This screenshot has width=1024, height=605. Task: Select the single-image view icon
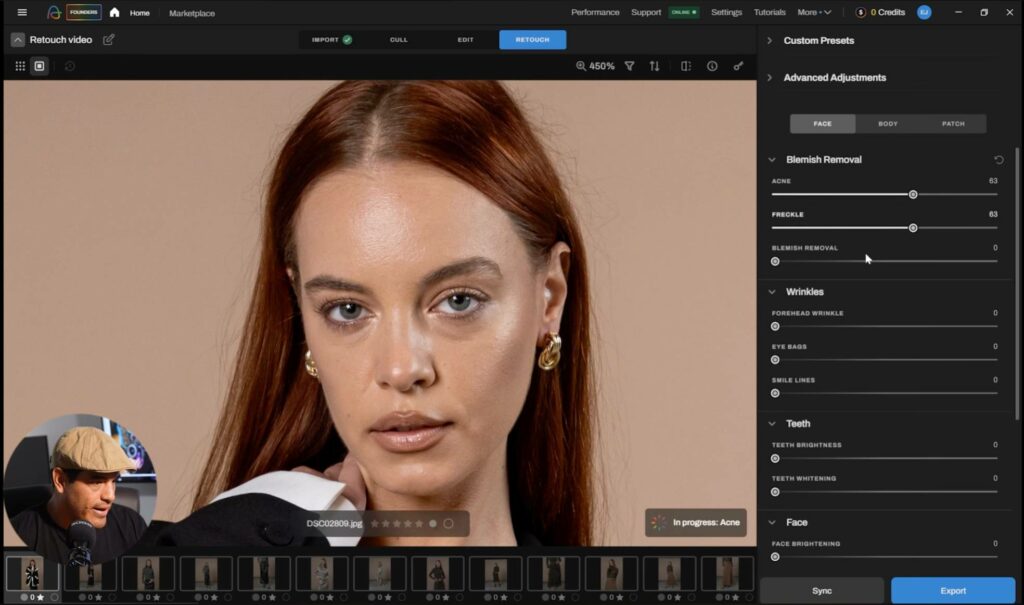41,66
